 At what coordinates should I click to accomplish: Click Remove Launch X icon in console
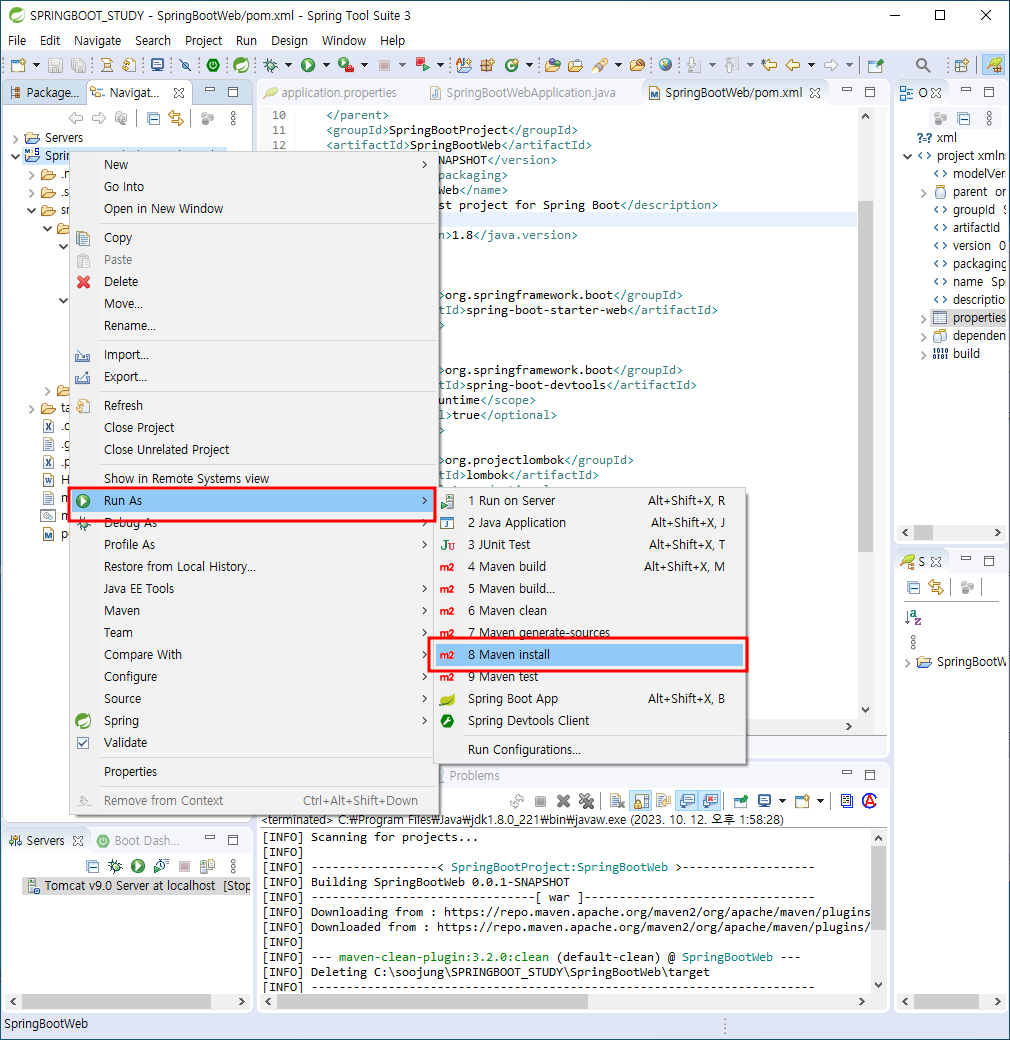coord(563,801)
